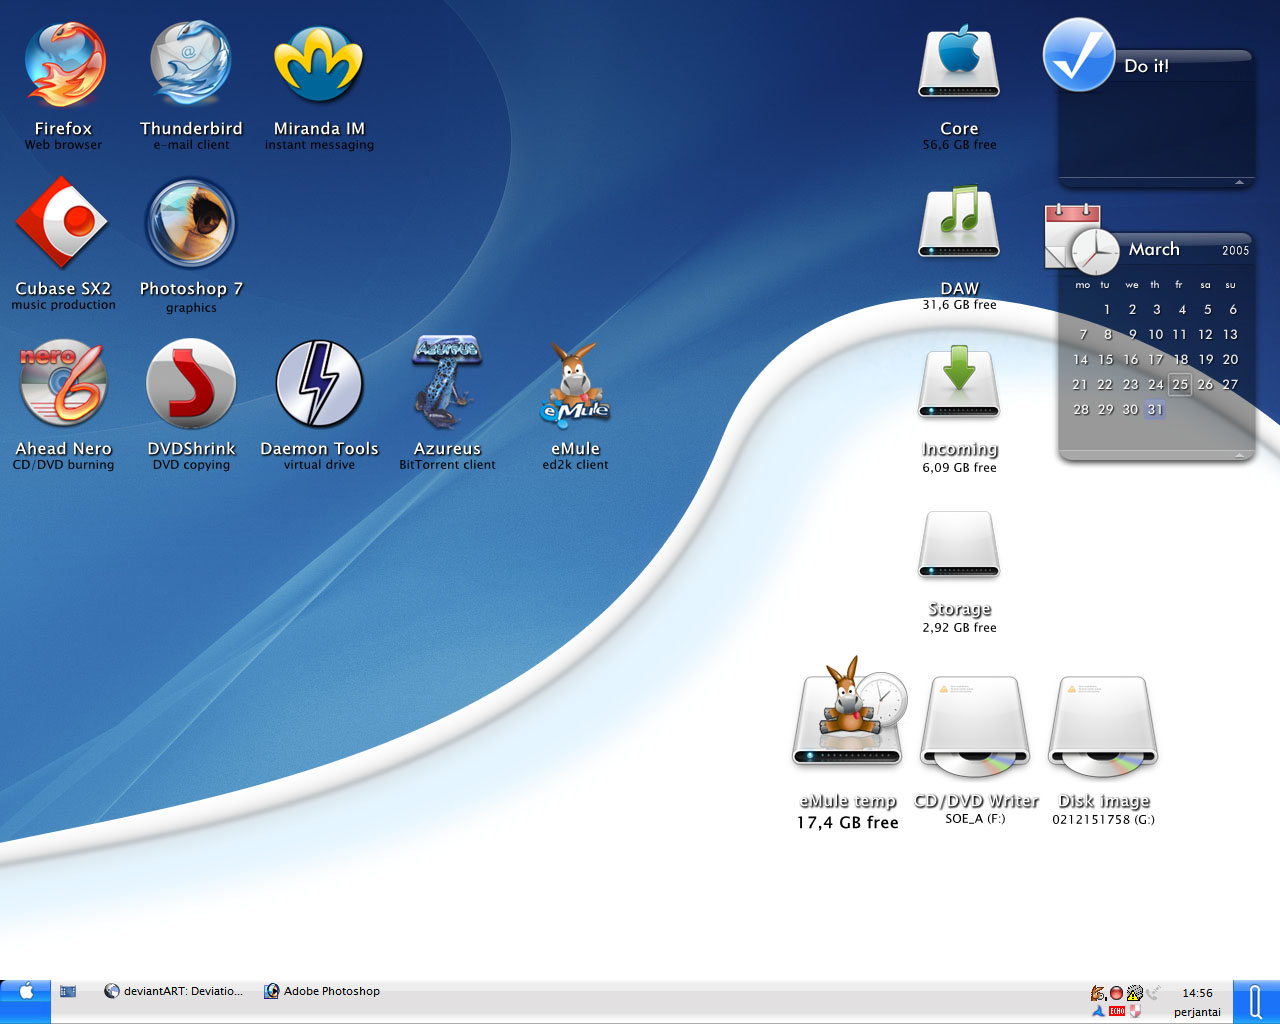Select day 28 in March calendar
Viewport: 1280px width, 1024px height.
pyautogui.click(x=1081, y=409)
